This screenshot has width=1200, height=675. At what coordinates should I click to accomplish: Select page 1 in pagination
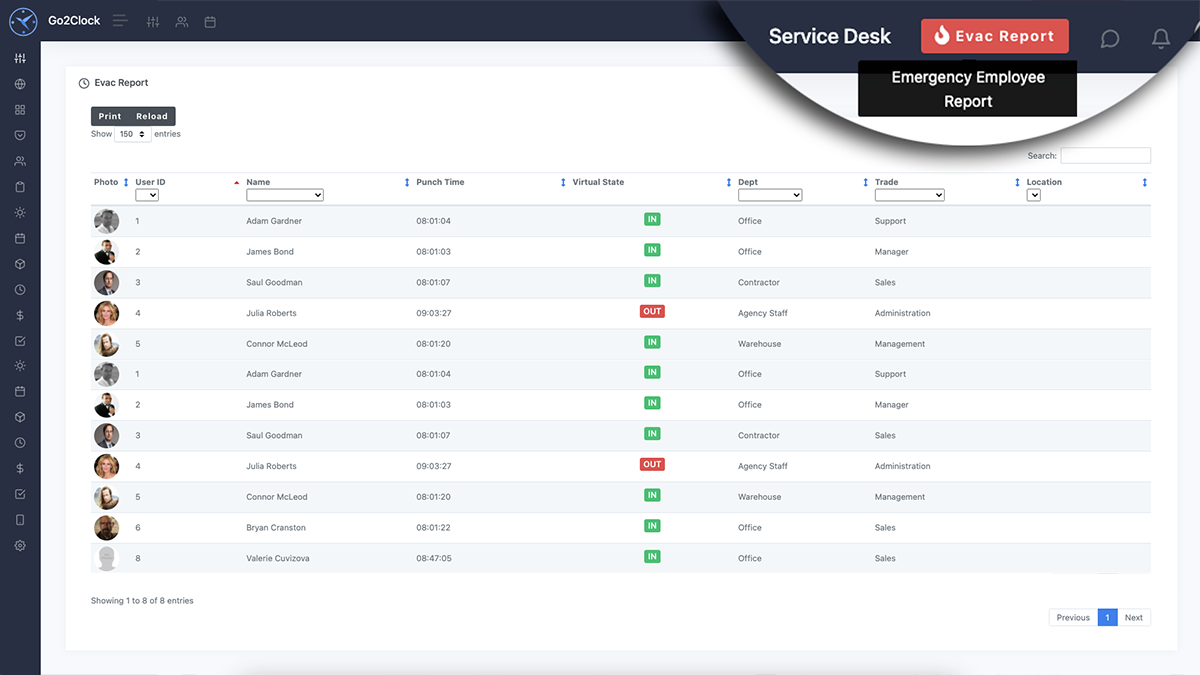(x=1107, y=617)
